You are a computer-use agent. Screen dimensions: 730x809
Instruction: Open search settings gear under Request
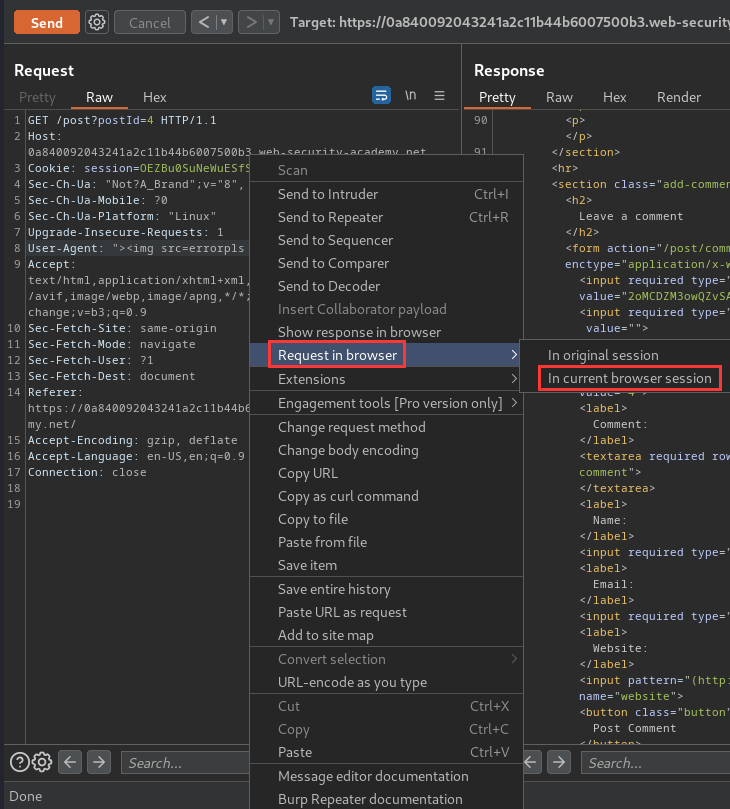42,762
